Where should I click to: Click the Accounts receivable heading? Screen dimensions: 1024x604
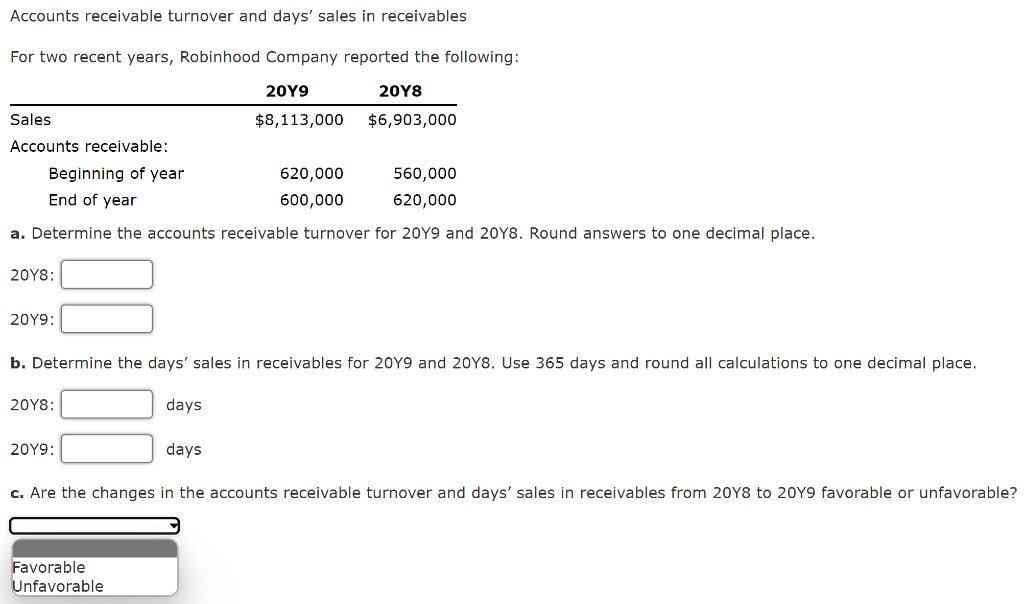[x=87, y=146]
